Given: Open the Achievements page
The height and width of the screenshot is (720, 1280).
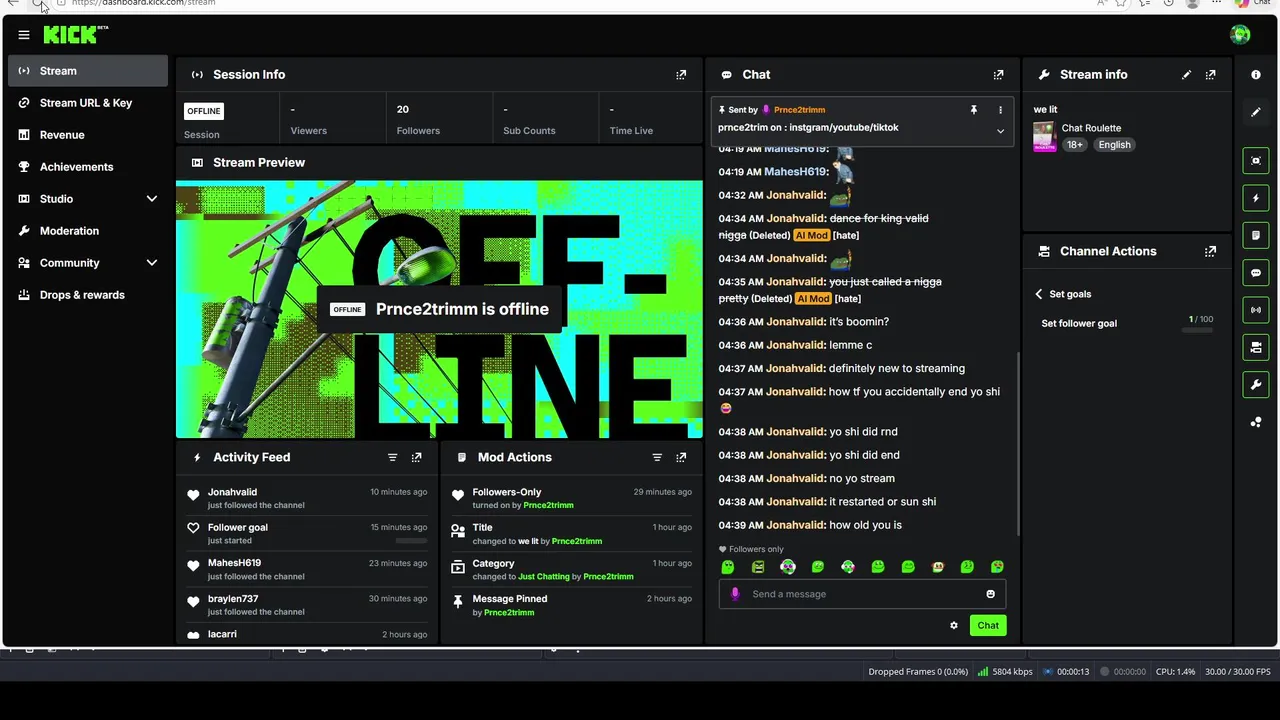Looking at the screenshot, I should coord(88,167).
